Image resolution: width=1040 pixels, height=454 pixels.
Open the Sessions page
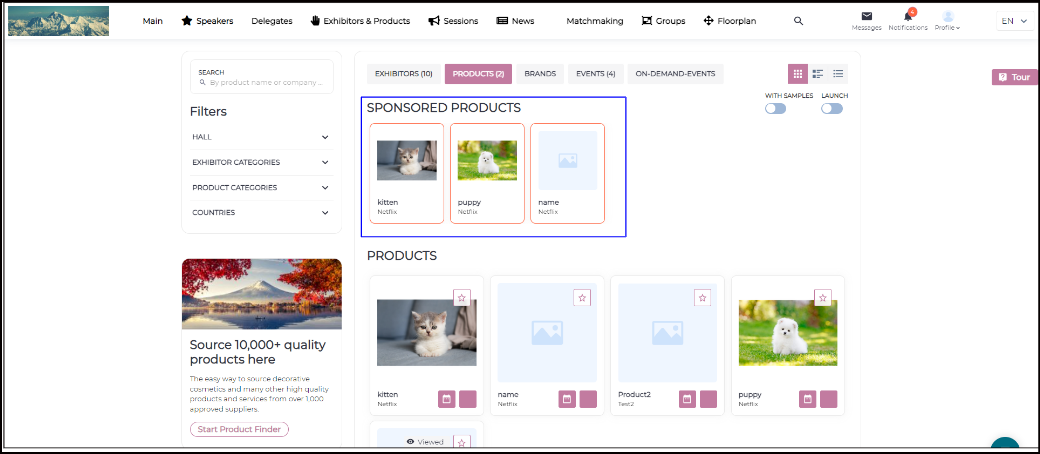453,21
